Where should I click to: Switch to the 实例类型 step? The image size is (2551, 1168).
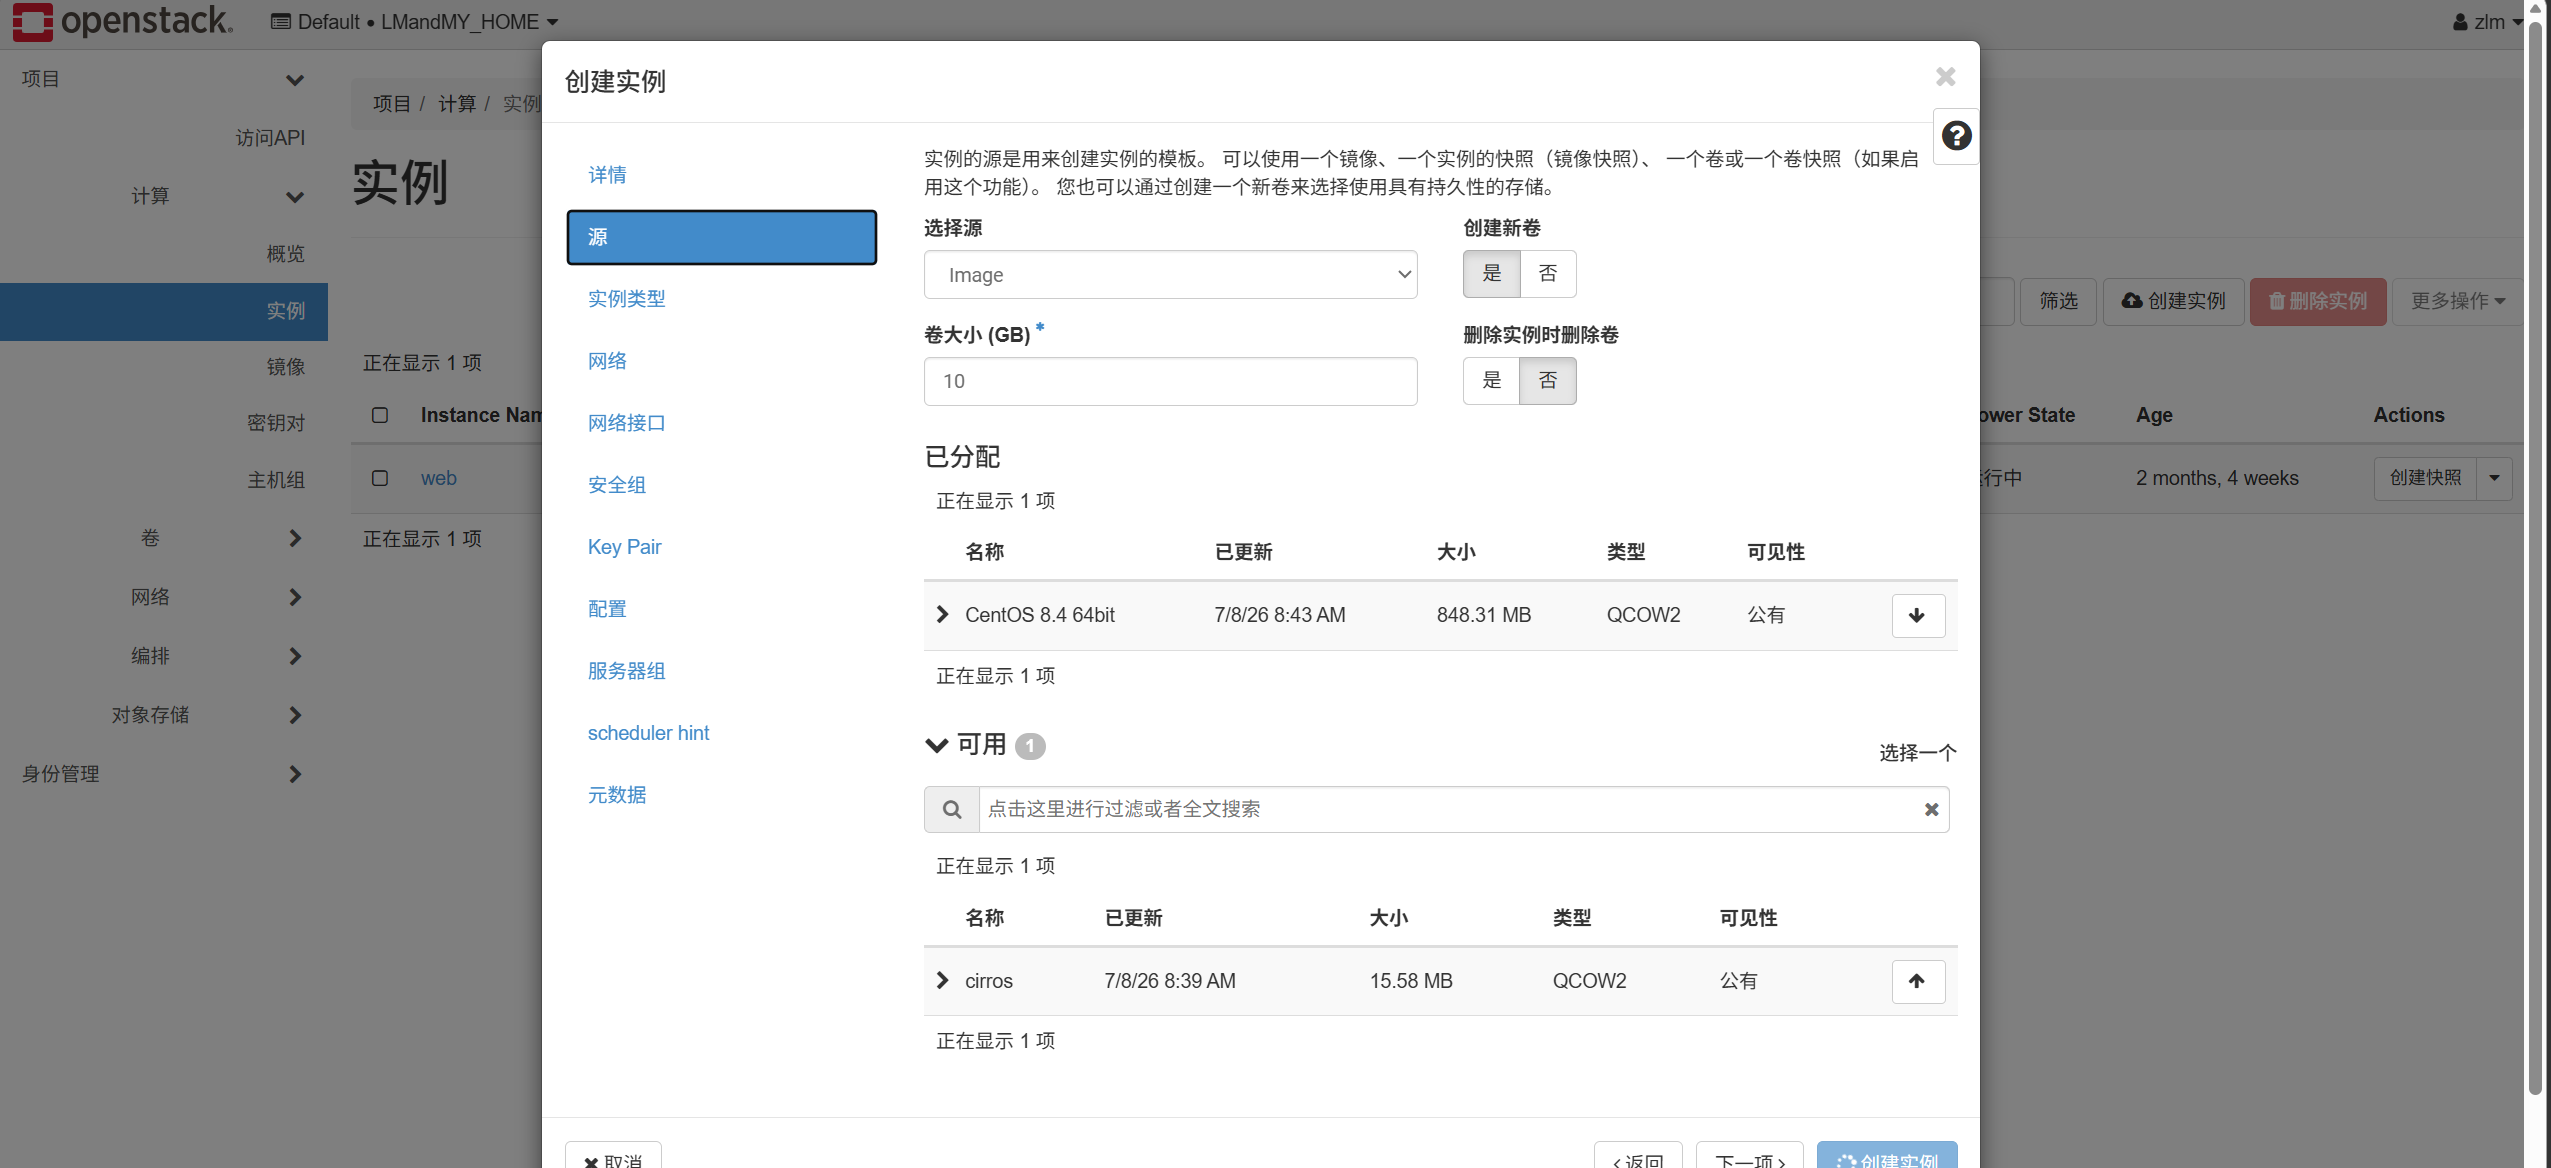click(x=626, y=299)
